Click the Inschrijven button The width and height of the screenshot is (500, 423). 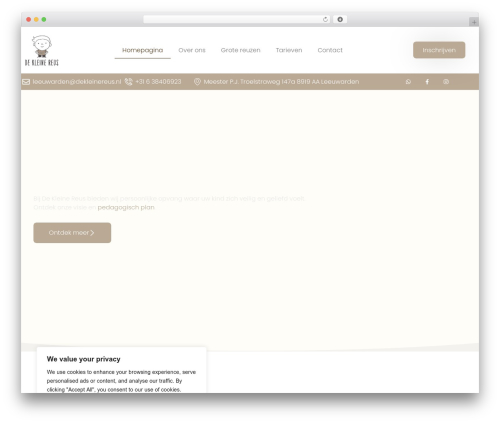point(439,50)
